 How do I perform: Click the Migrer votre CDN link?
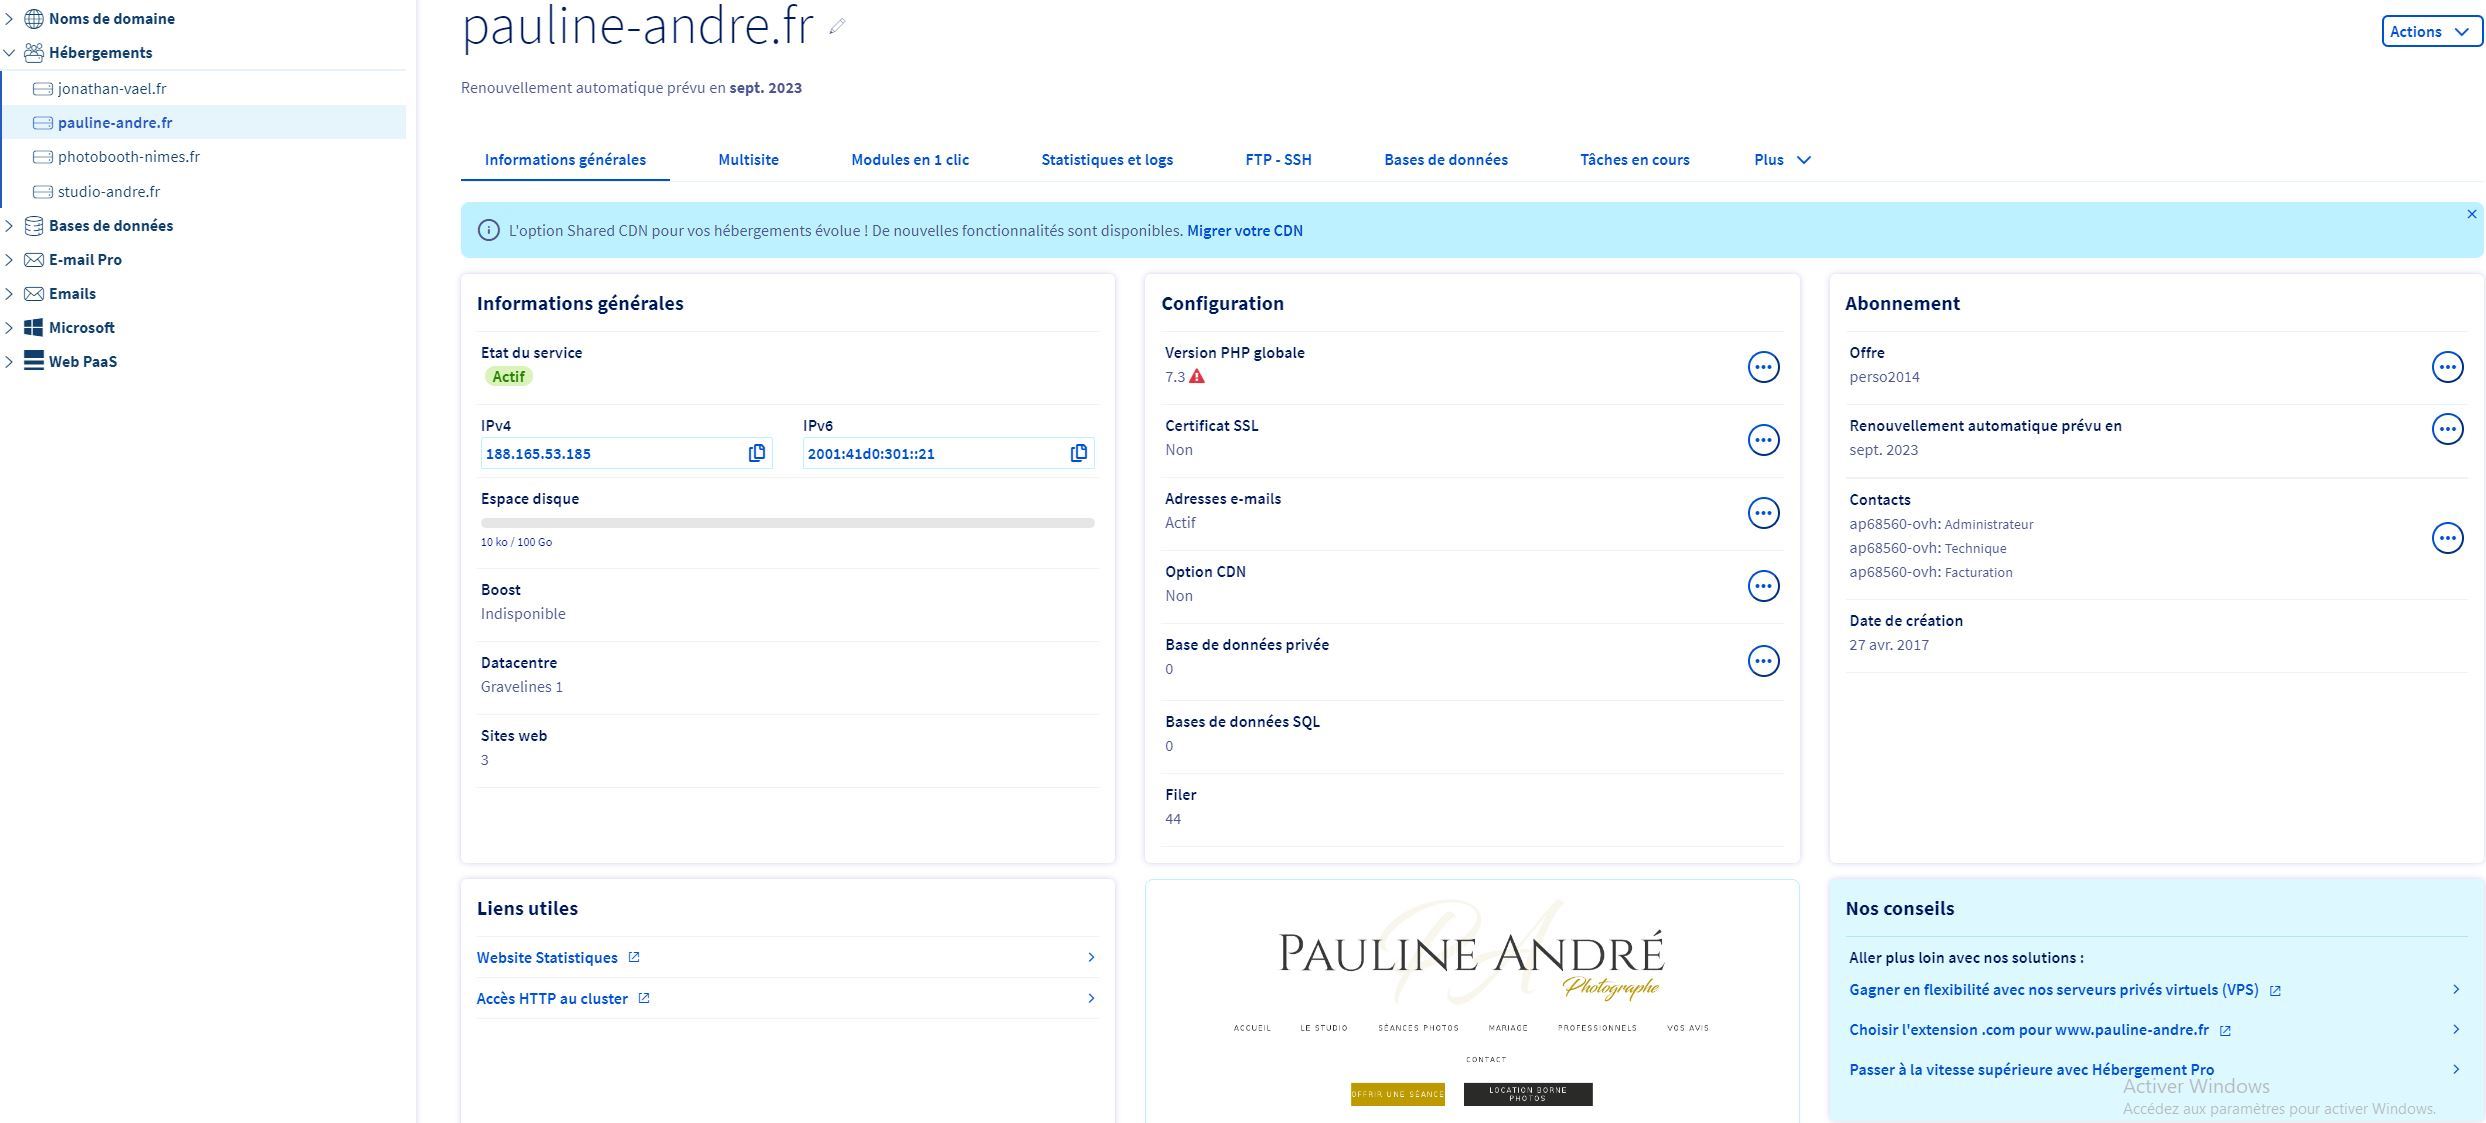click(x=1244, y=231)
